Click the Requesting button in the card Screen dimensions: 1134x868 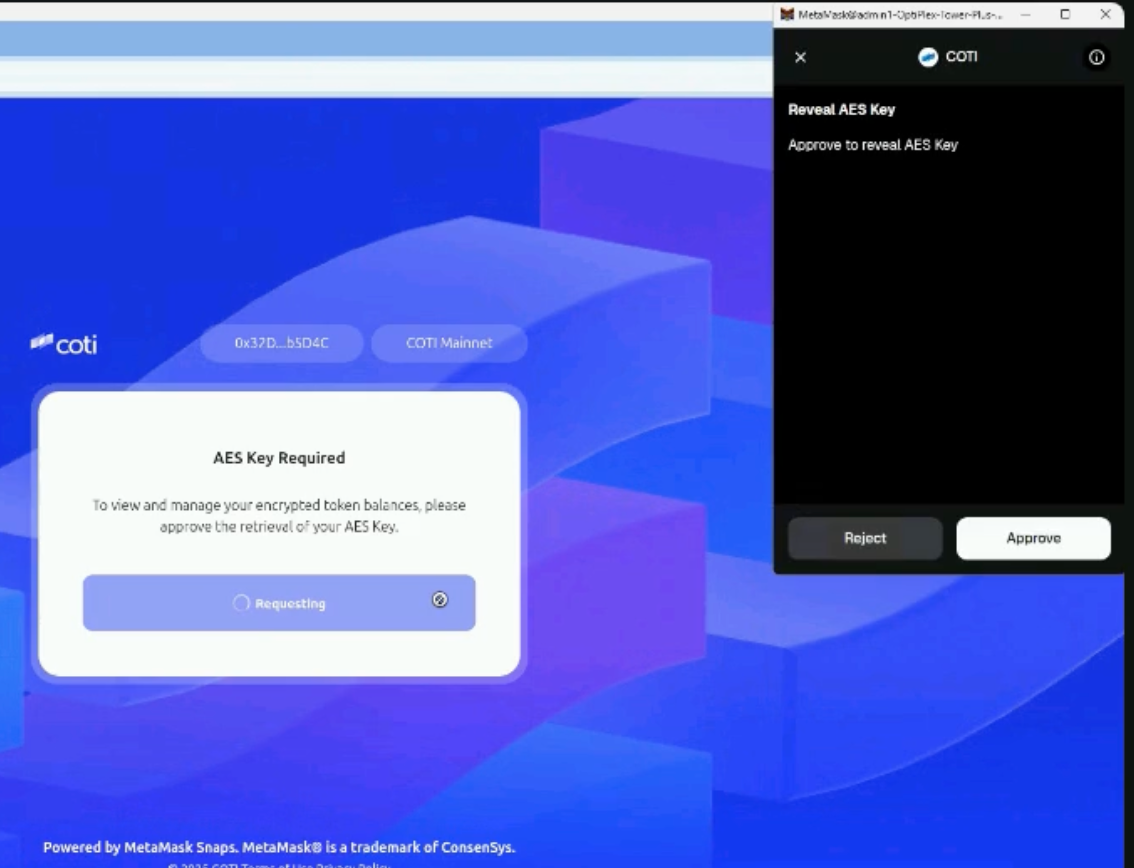click(279, 603)
